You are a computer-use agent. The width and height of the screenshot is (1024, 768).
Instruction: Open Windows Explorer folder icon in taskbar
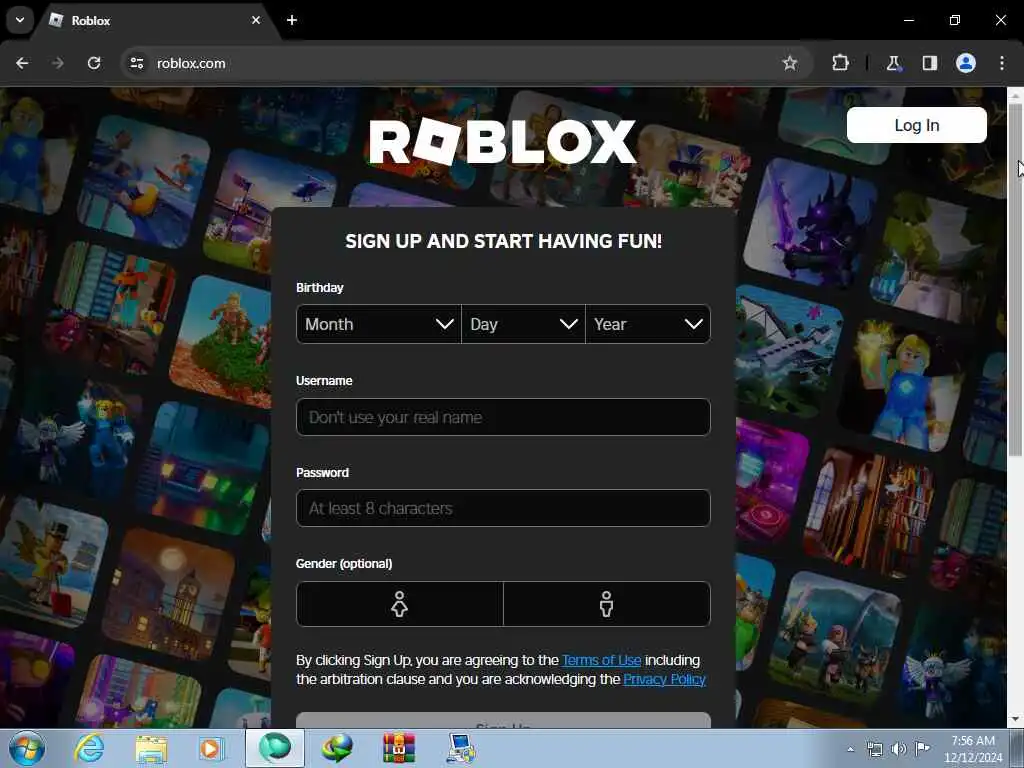click(151, 748)
